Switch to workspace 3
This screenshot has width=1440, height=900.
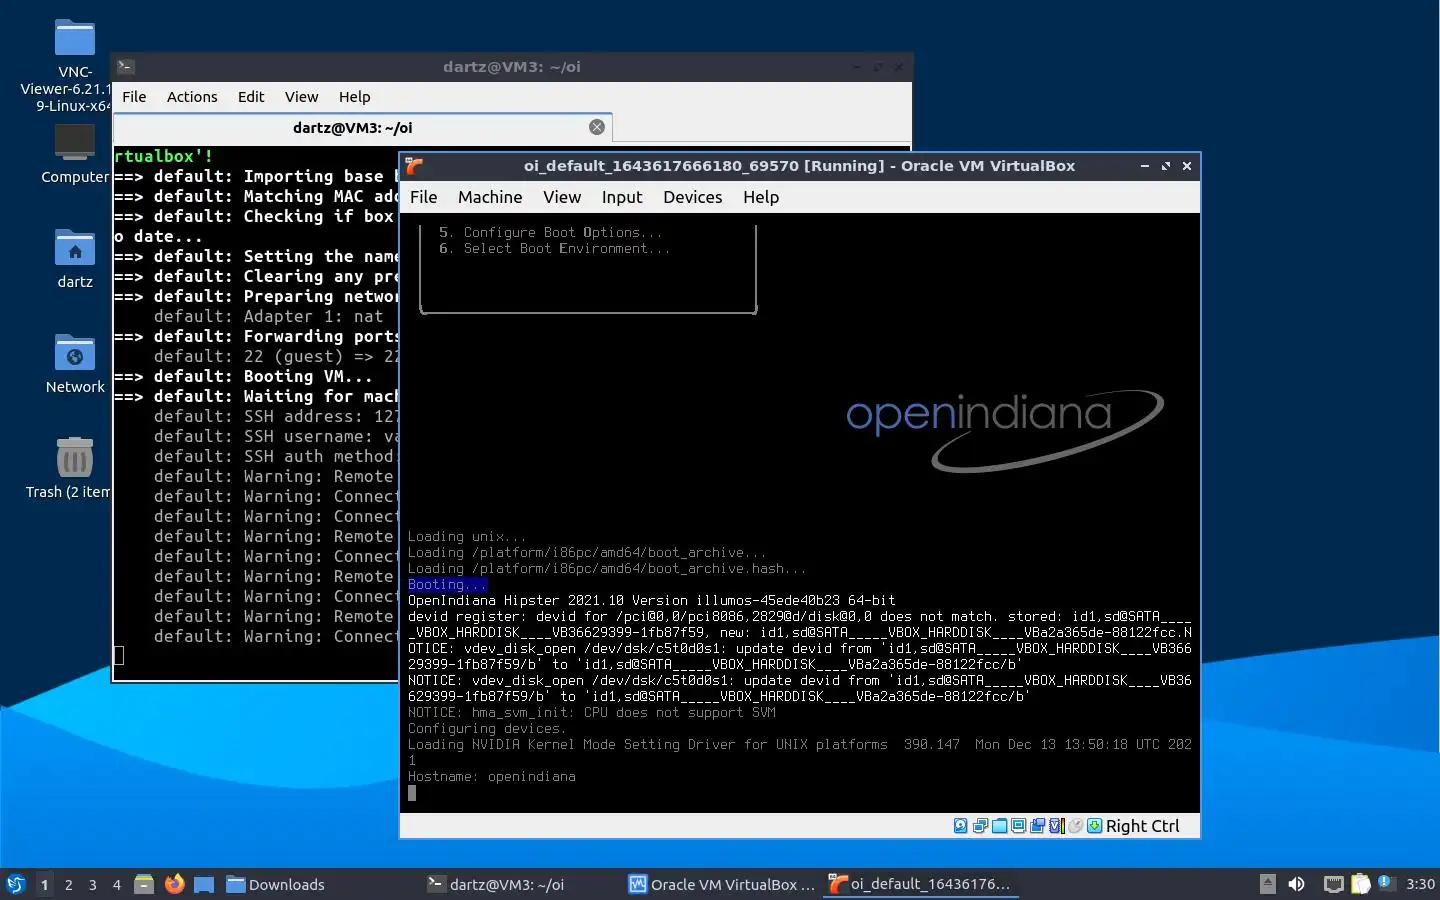92,884
